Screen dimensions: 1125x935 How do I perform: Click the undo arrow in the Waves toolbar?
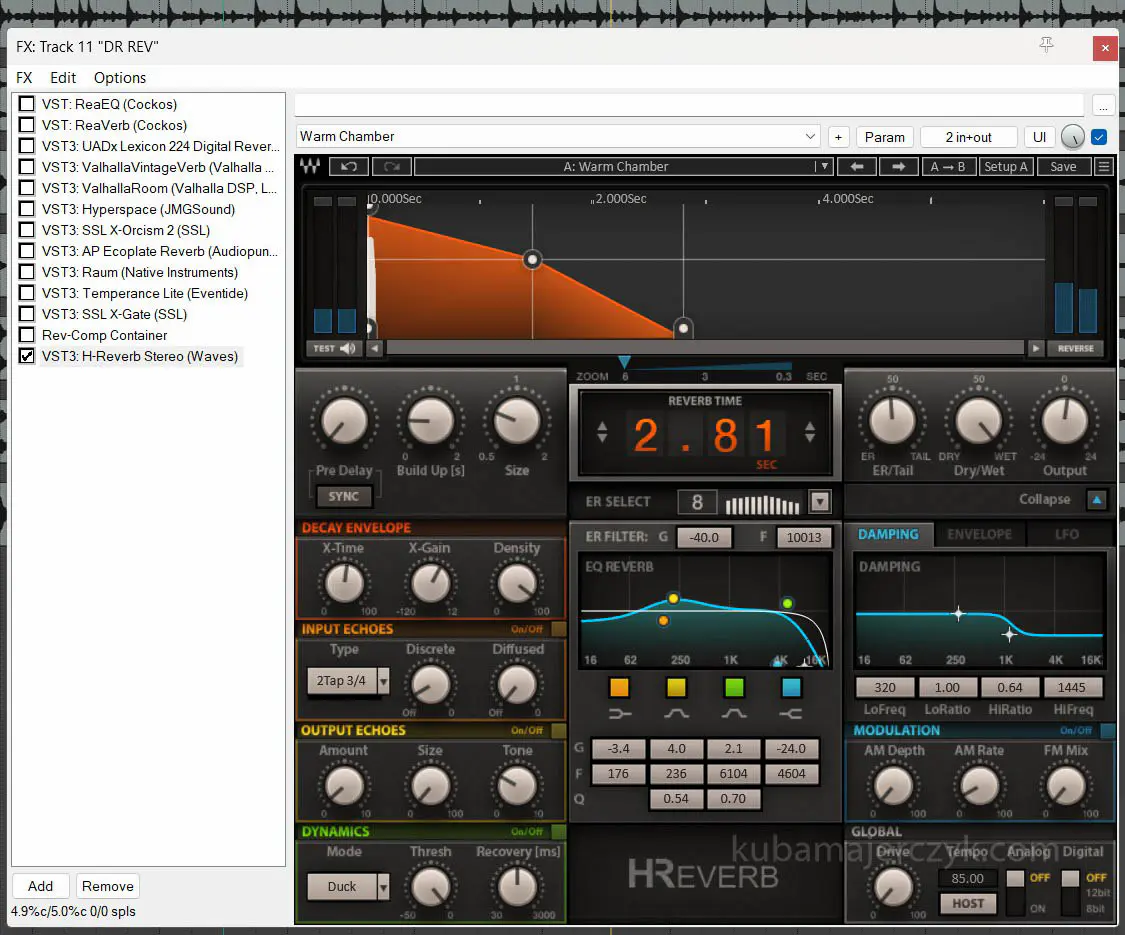point(350,167)
